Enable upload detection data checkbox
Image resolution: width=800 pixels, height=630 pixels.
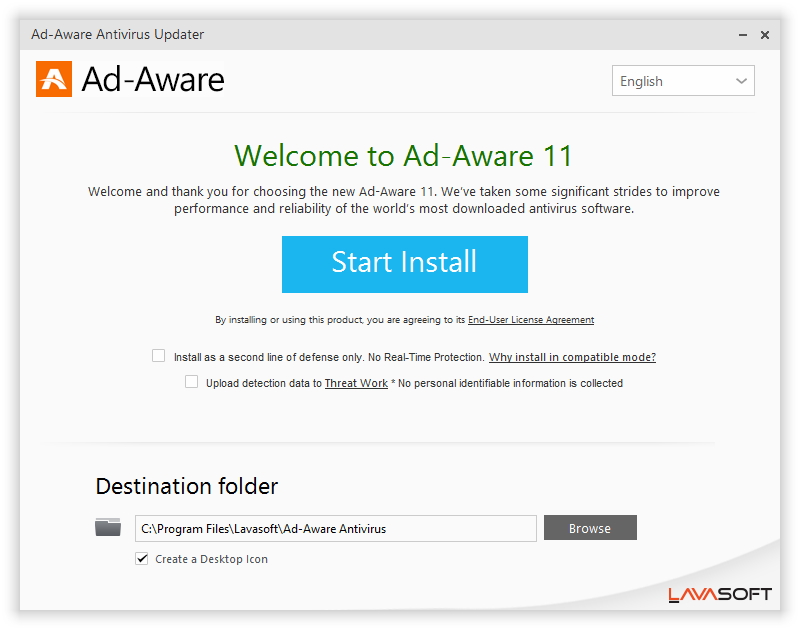[191, 382]
